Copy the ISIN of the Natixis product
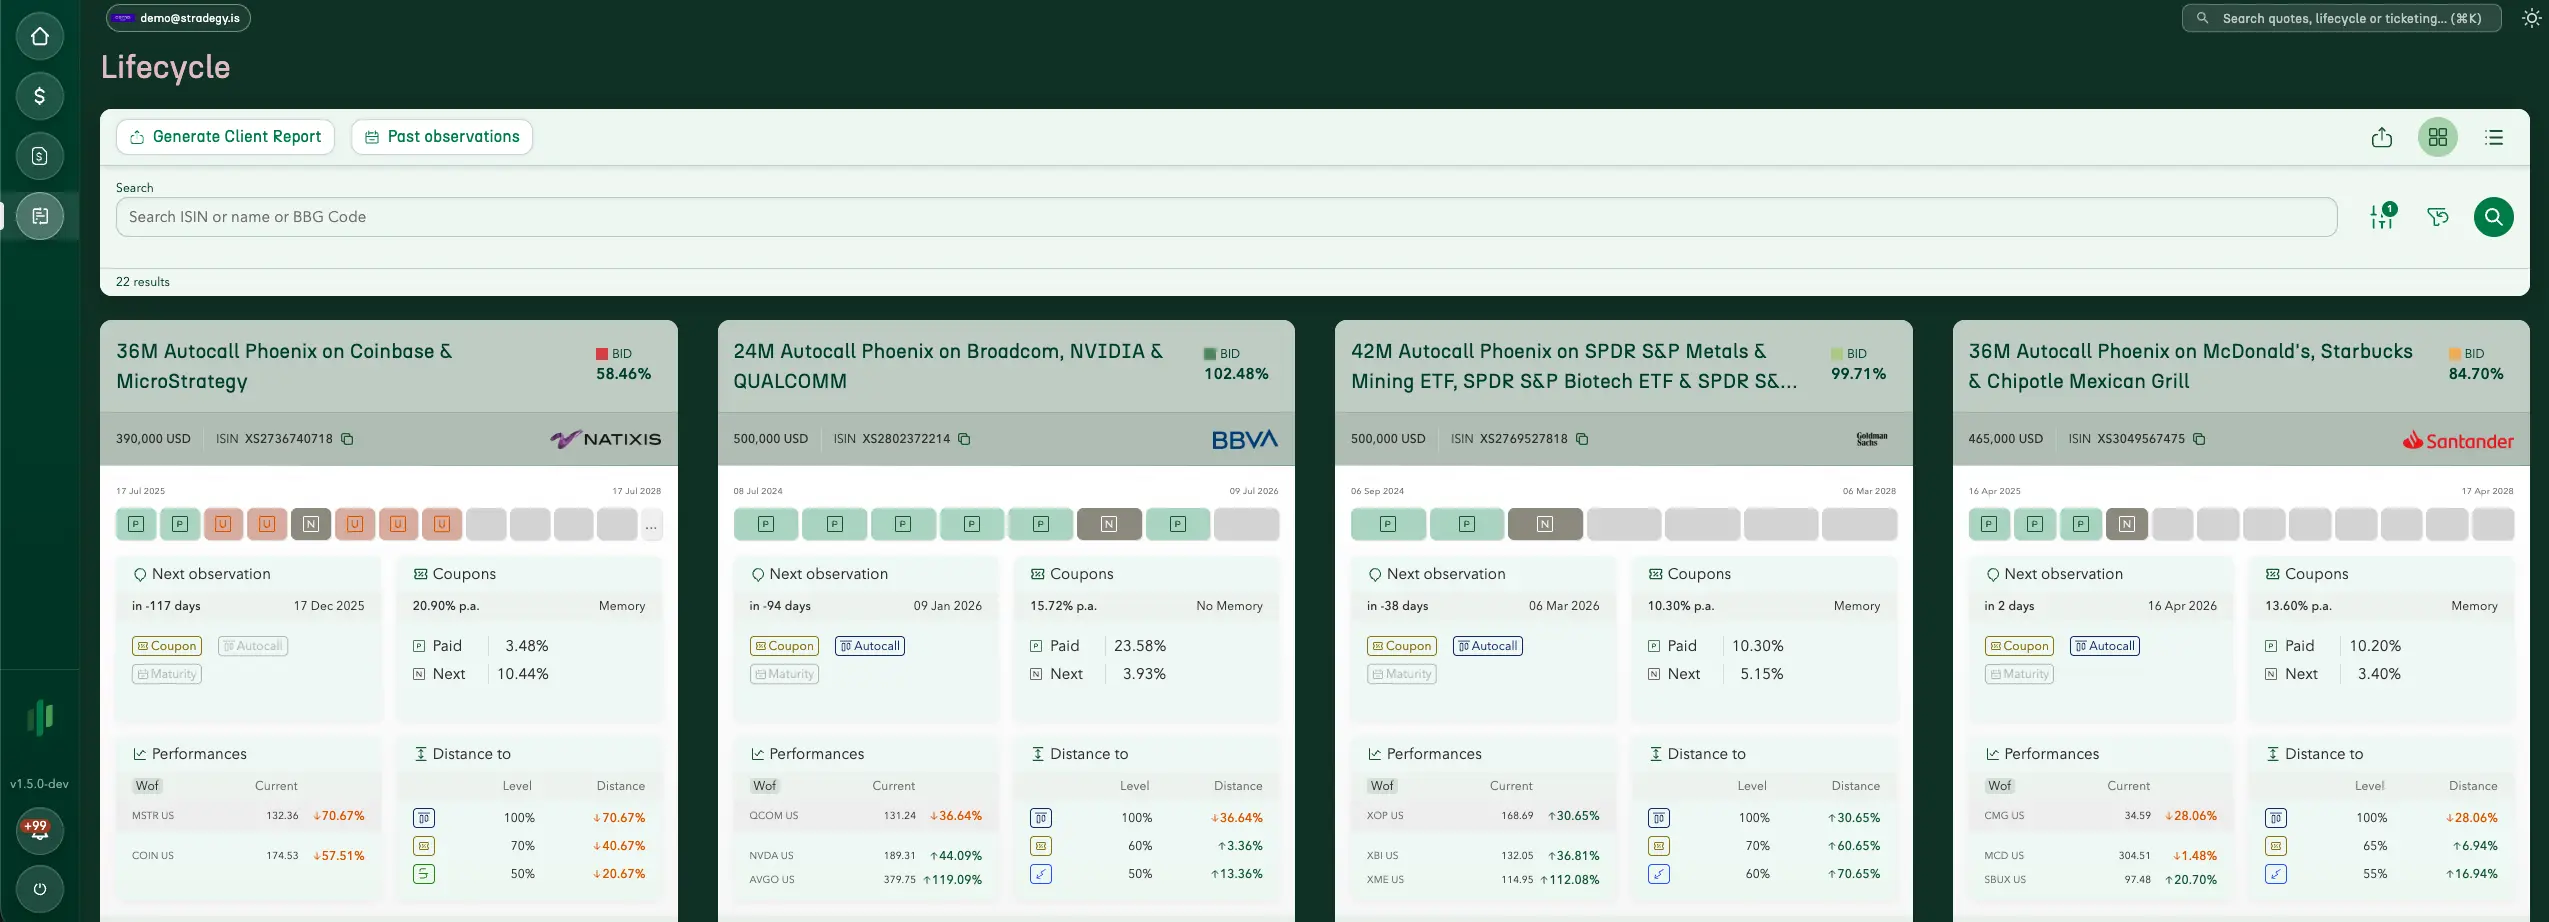Screen dimensions: 2549x922 (346, 439)
